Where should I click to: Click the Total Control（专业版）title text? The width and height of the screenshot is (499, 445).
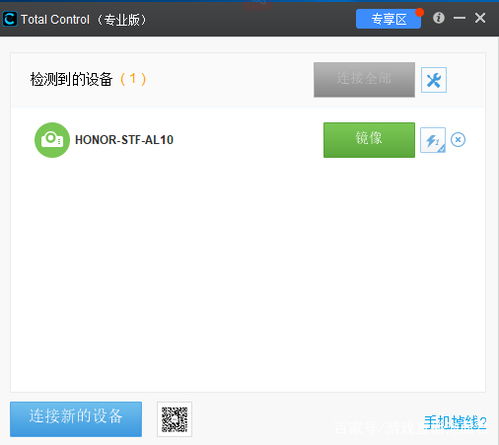coord(84,20)
